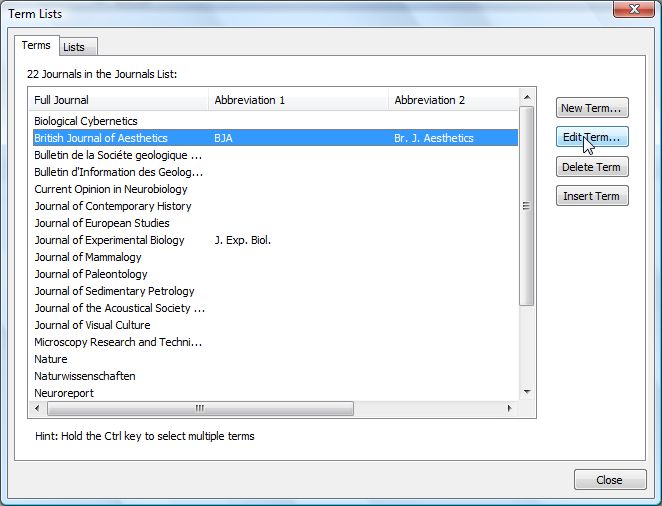Screen dimensions: 662x506
Task: Switch to the Lists tab
Action: tap(74, 47)
